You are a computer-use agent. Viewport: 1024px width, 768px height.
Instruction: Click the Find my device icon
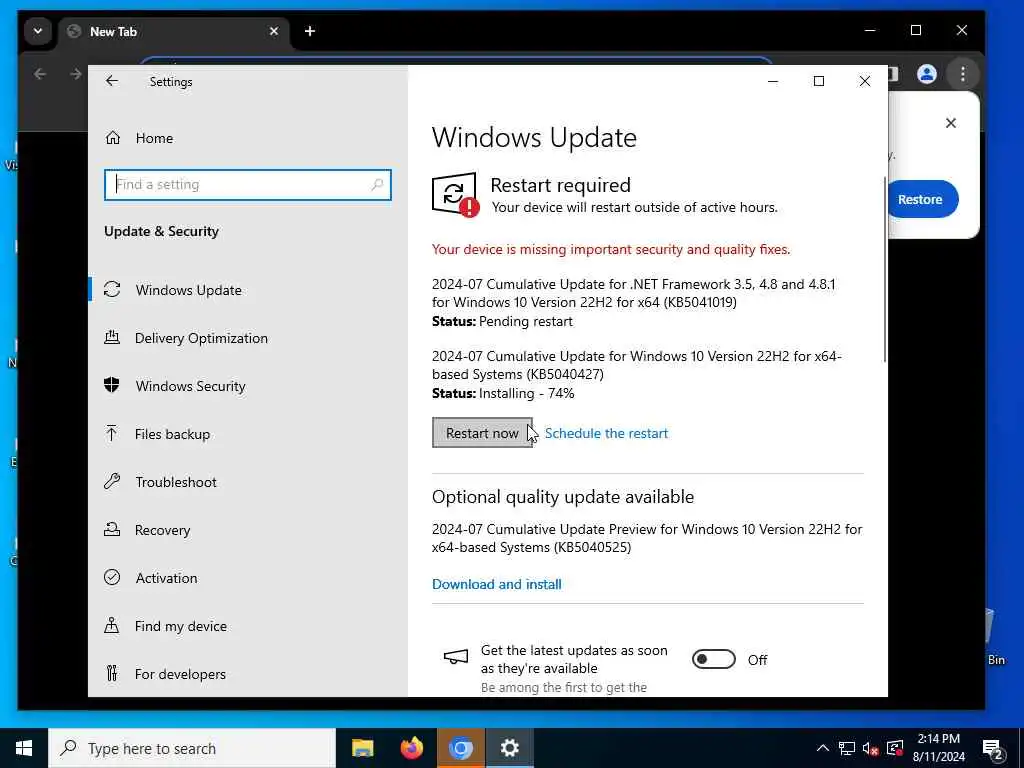[x=112, y=626]
